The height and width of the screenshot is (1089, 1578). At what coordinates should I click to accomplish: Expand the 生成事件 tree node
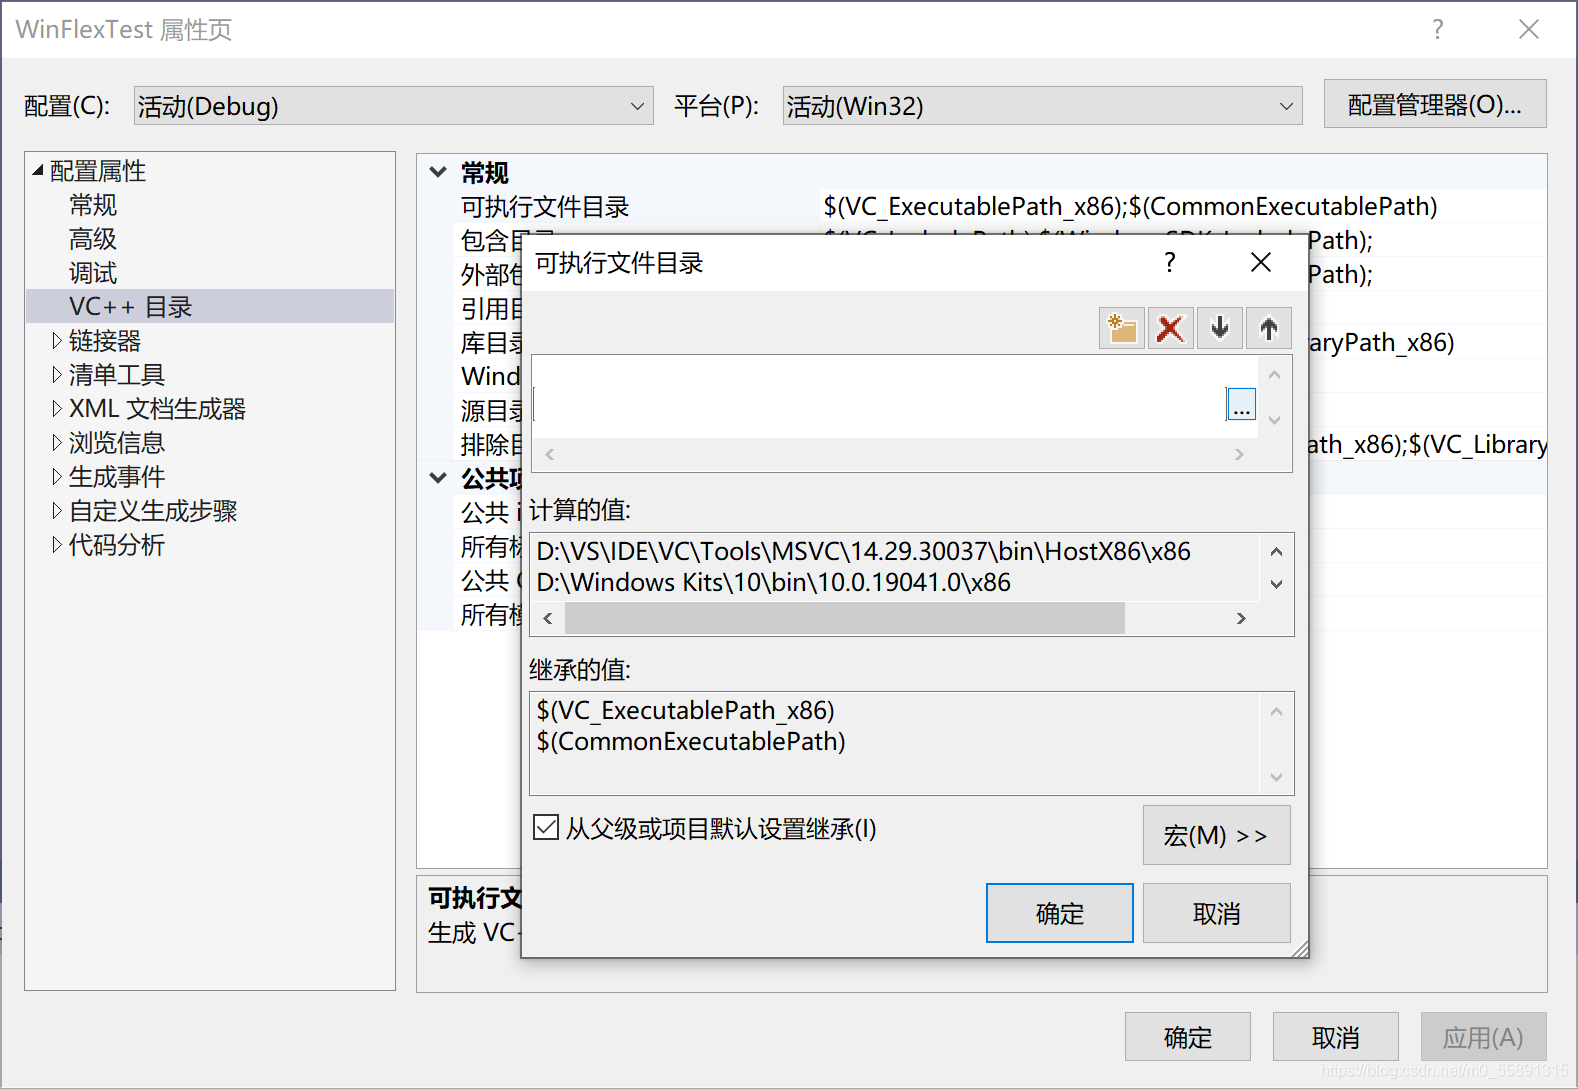57,477
